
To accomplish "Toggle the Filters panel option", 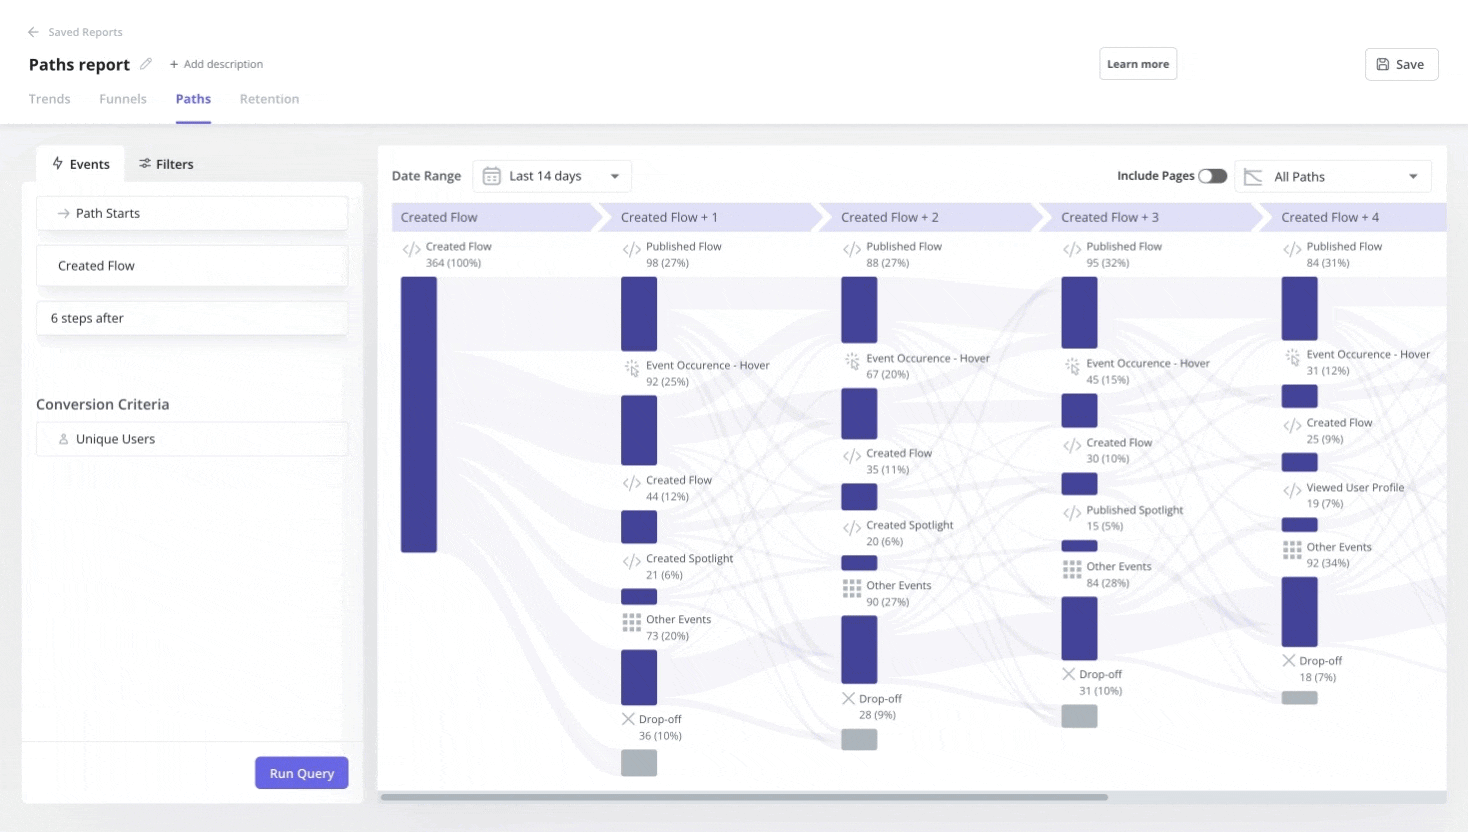I will (166, 163).
